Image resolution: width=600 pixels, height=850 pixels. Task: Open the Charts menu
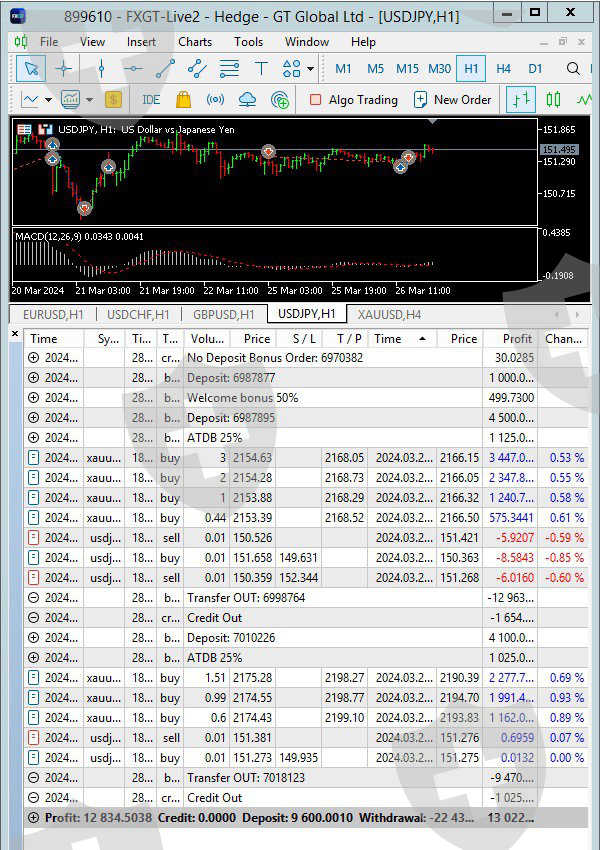195,42
